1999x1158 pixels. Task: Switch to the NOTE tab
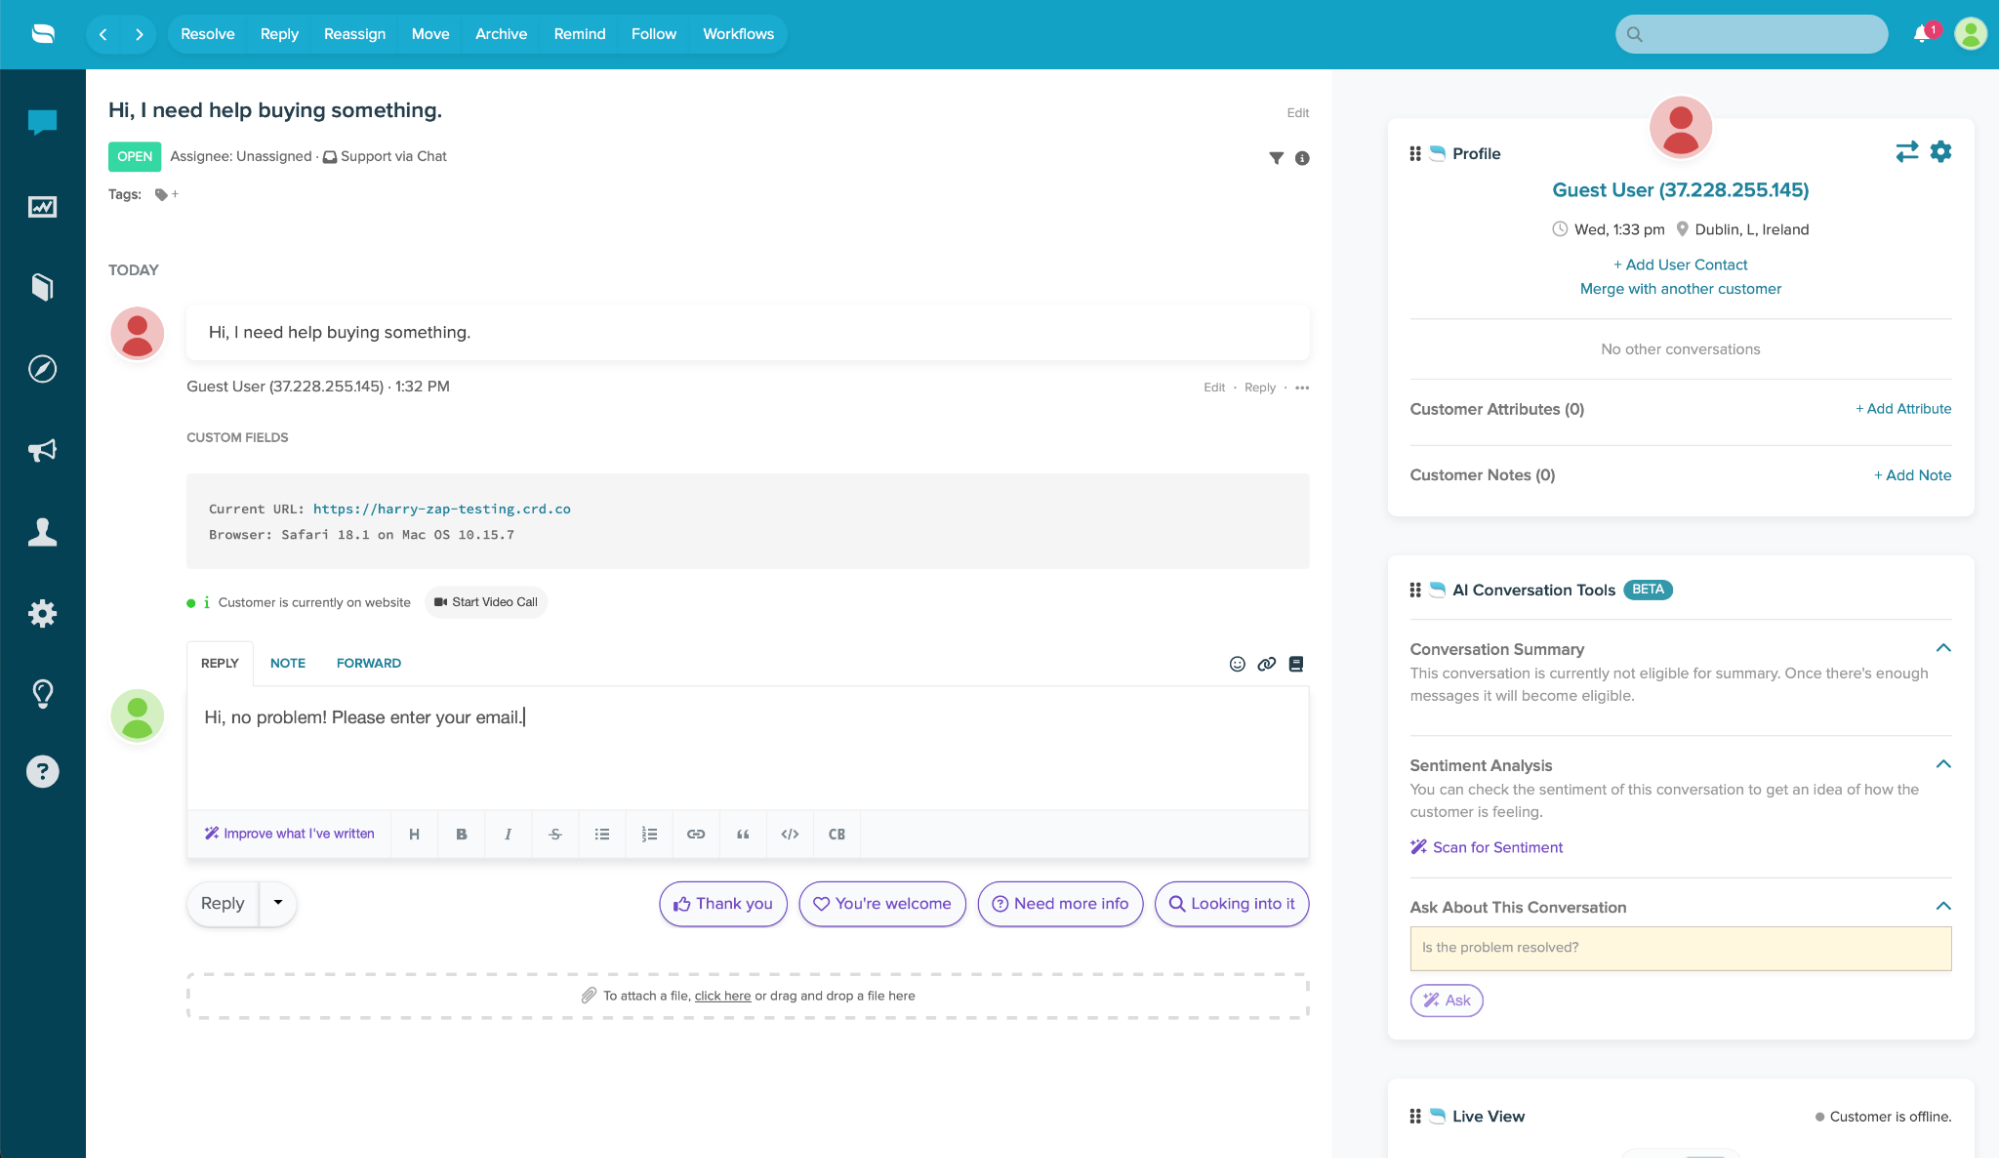pyautogui.click(x=288, y=662)
